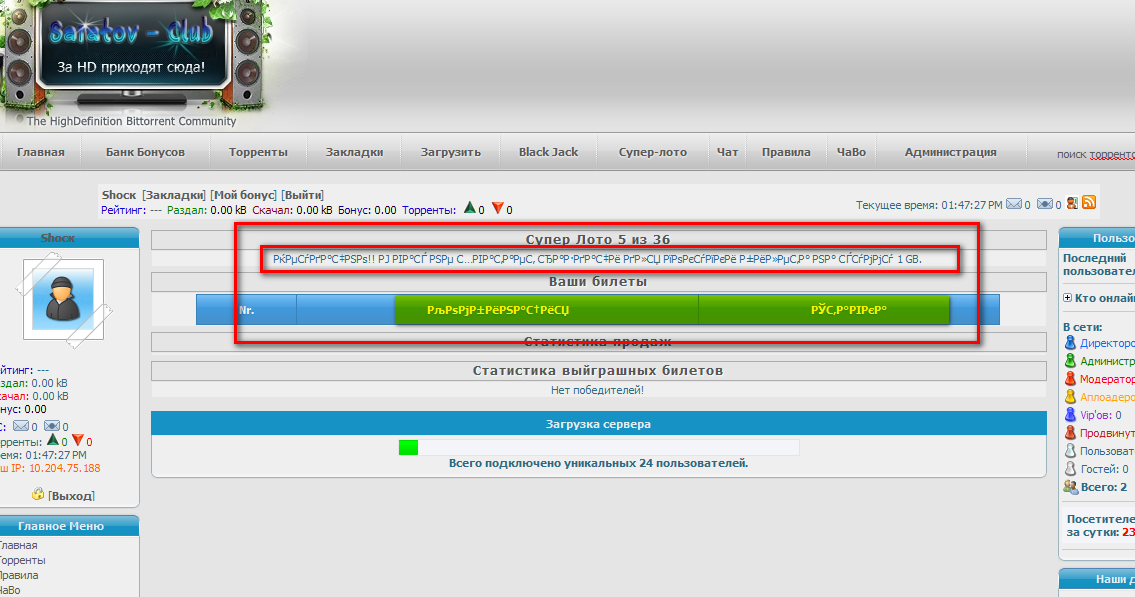Click the green up arrow in left panel

pos(53,440)
